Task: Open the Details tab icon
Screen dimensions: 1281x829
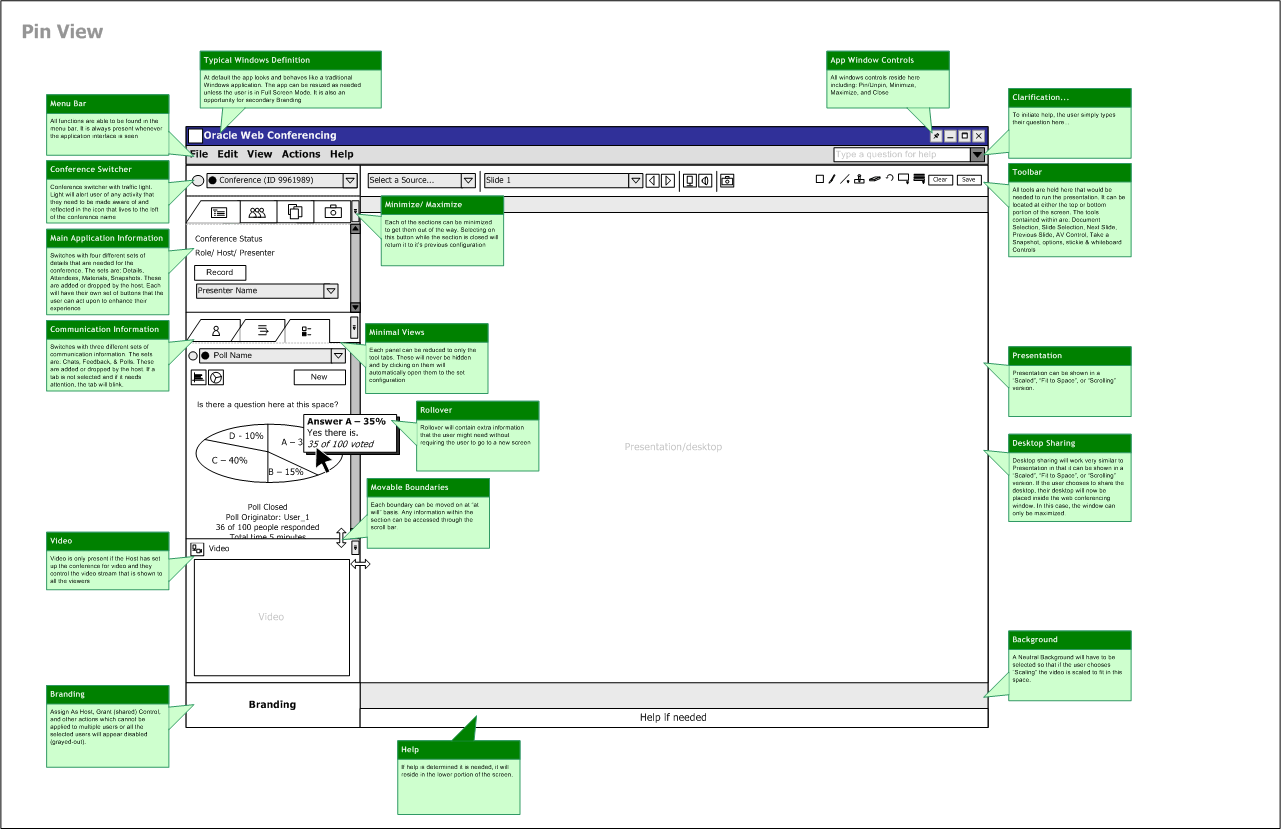Action: tap(218, 211)
